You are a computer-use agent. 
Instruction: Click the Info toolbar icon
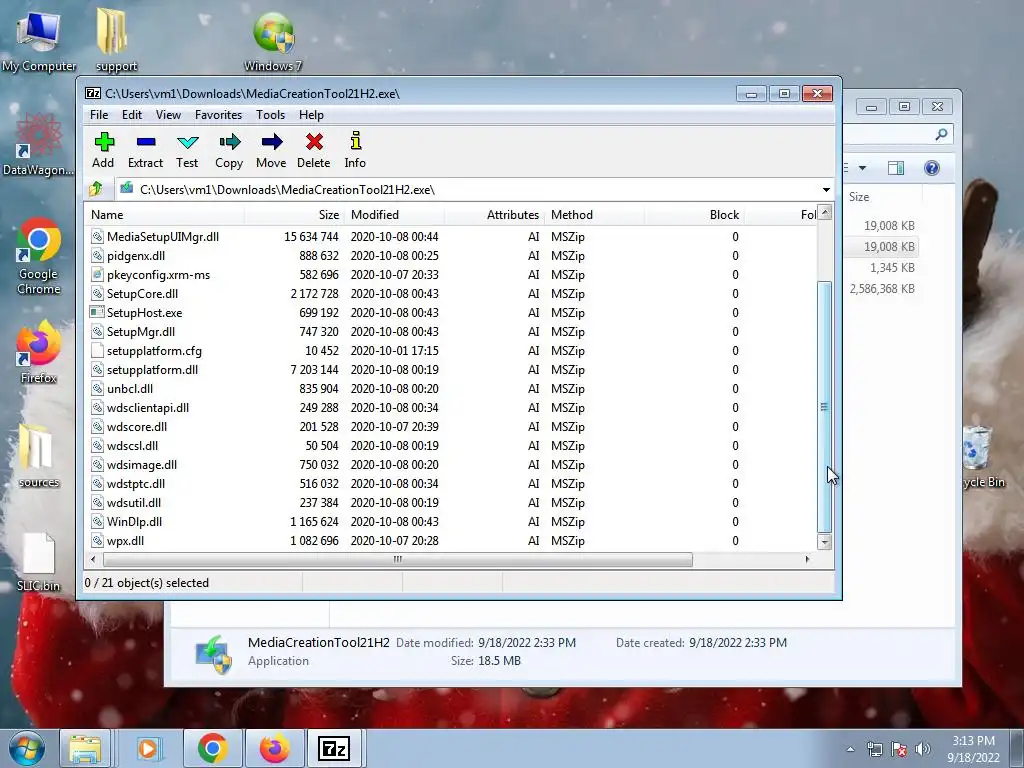click(x=355, y=141)
